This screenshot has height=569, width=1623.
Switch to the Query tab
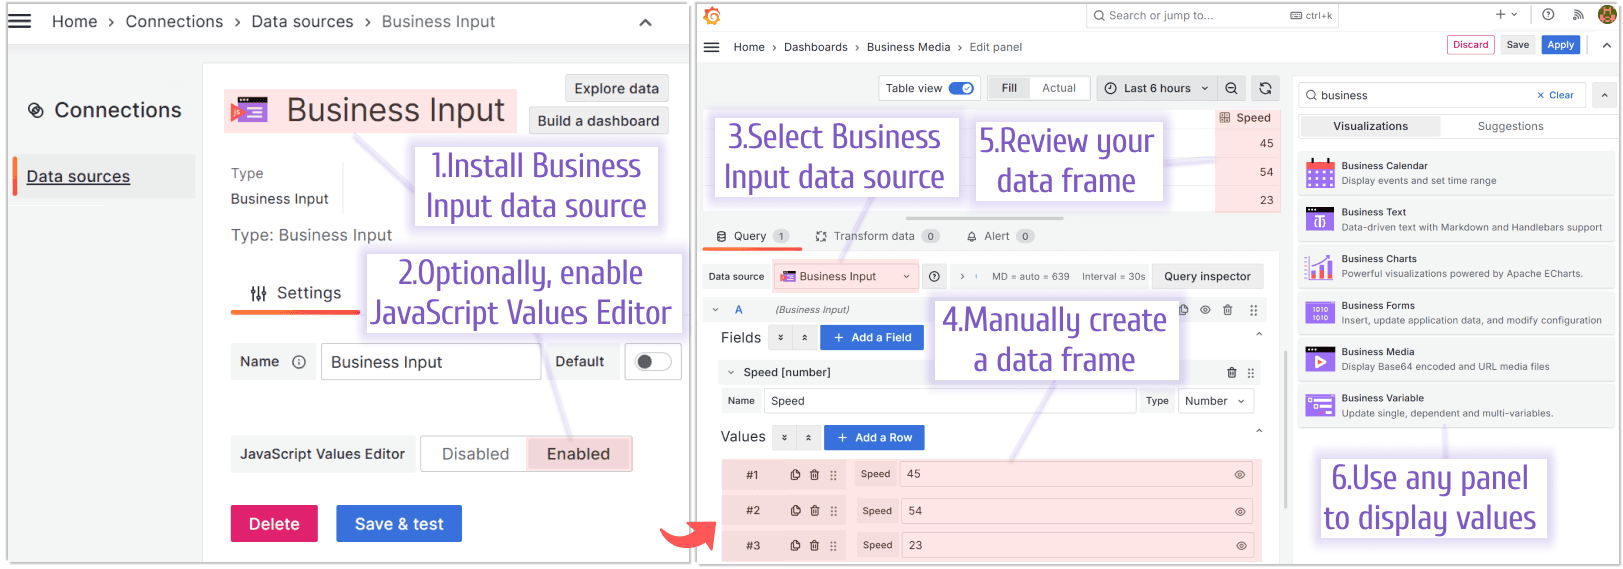point(752,236)
